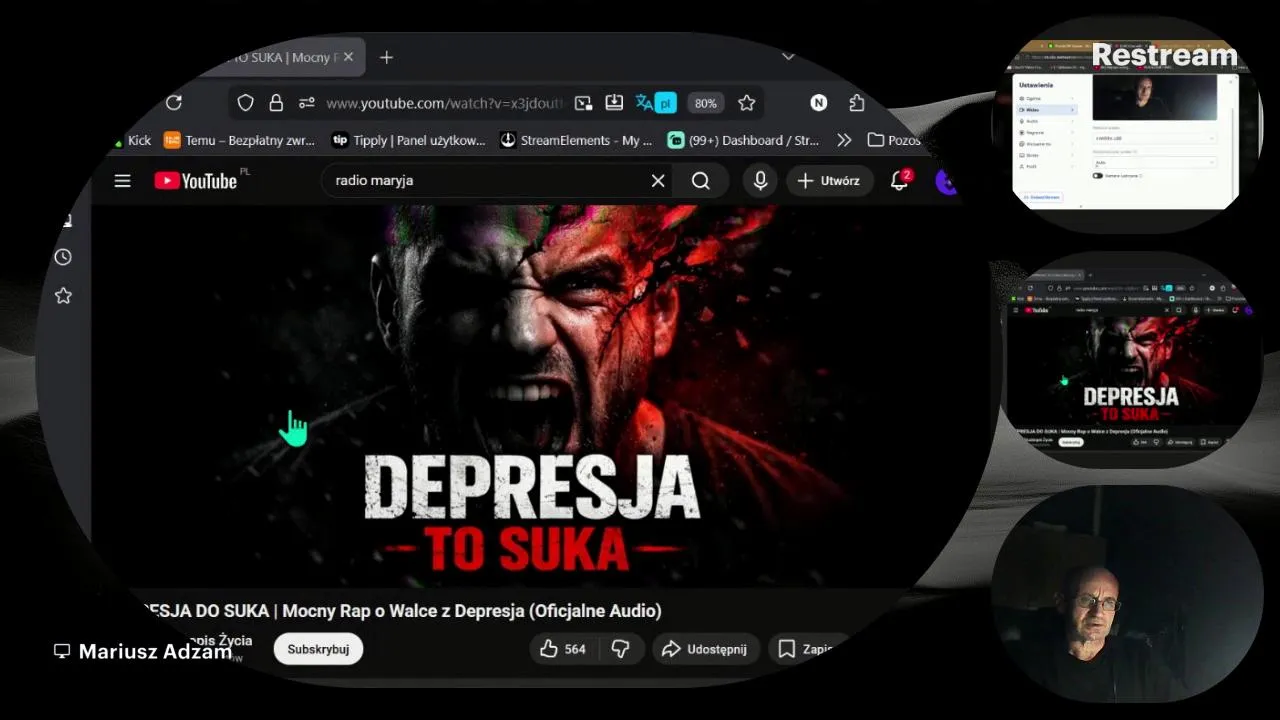Viewport: 1280px width, 720px height.
Task: Click the padlock site security icon
Action: click(x=276, y=103)
